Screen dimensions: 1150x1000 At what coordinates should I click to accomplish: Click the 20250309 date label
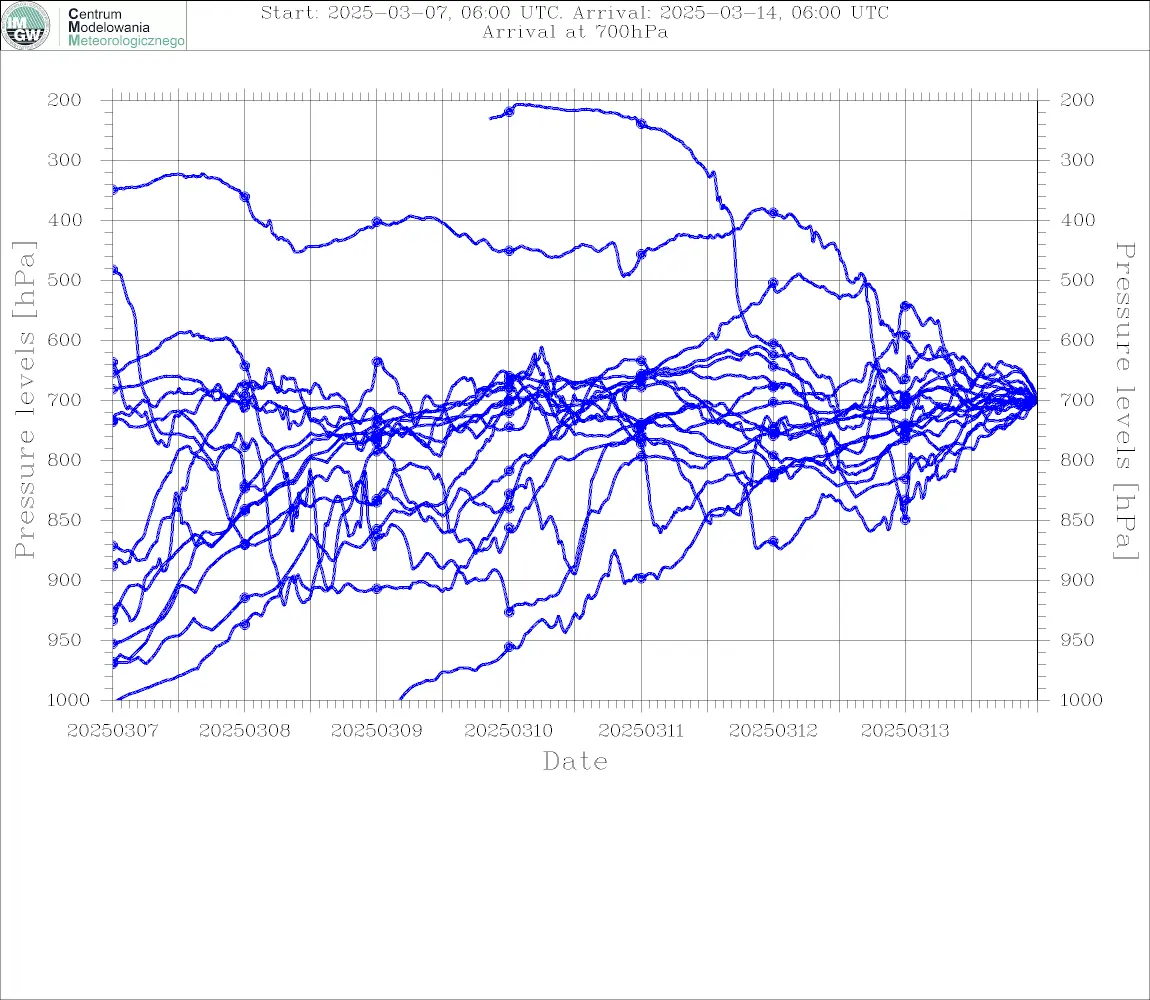377,731
